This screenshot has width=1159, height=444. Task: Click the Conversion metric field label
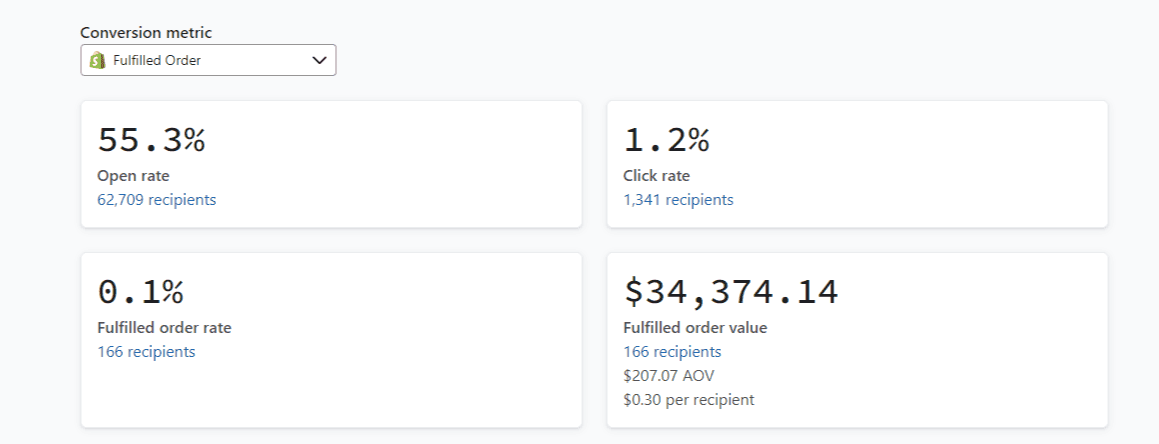click(x=146, y=32)
